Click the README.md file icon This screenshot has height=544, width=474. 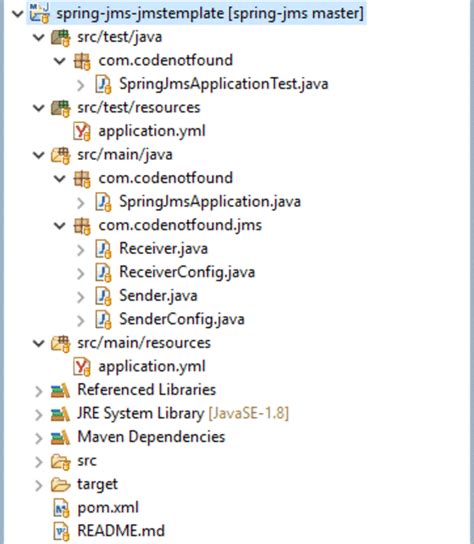(61, 532)
